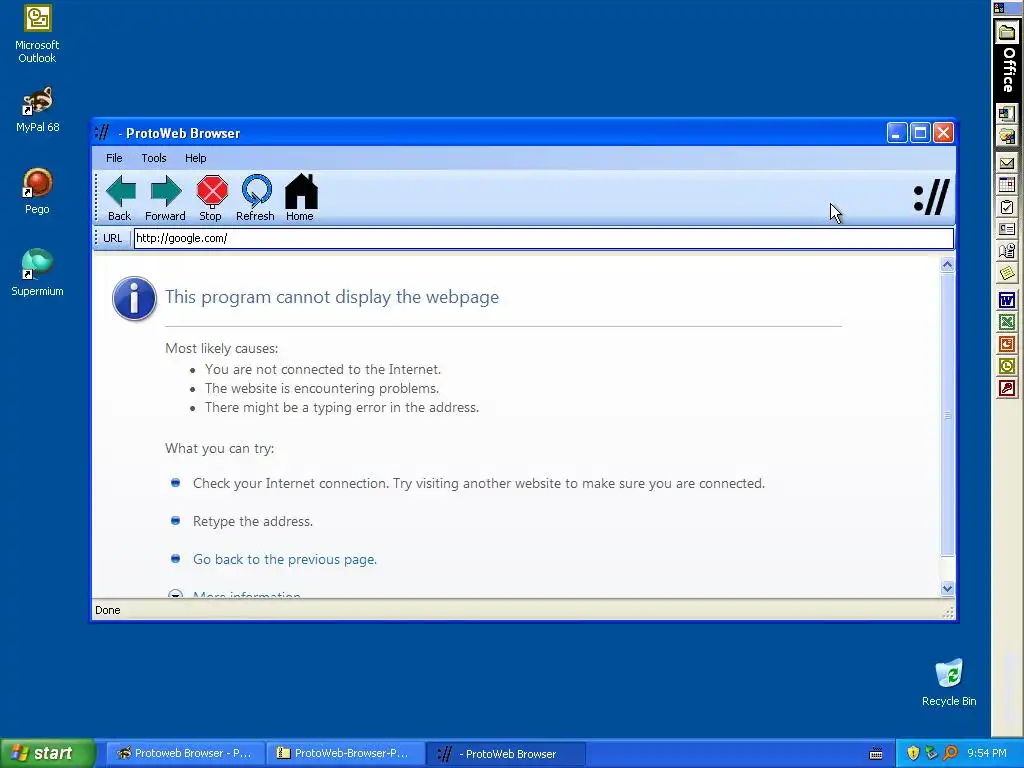This screenshot has height=768, width=1024.
Task: Open the File menu
Action: coord(114,158)
